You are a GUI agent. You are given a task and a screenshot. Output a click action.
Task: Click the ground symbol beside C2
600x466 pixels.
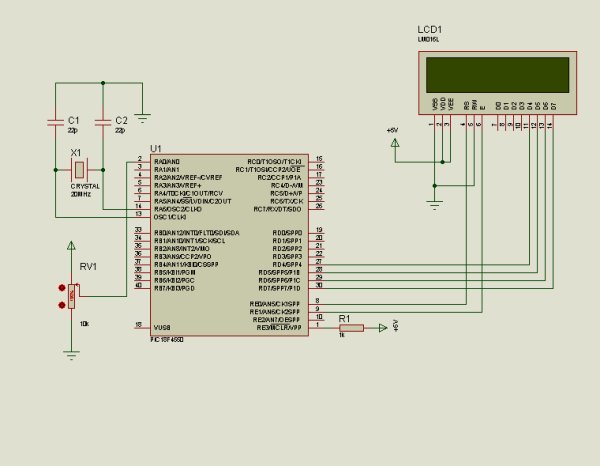(142, 118)
